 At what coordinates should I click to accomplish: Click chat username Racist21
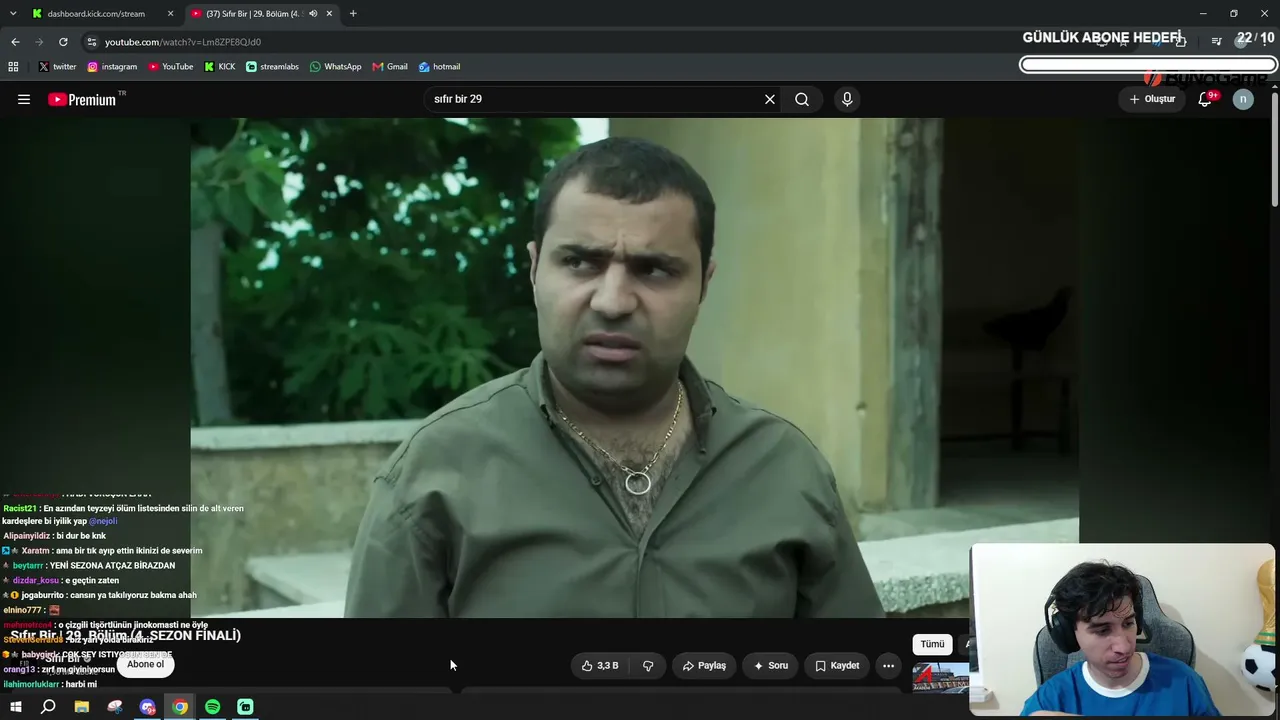point(19,509)
